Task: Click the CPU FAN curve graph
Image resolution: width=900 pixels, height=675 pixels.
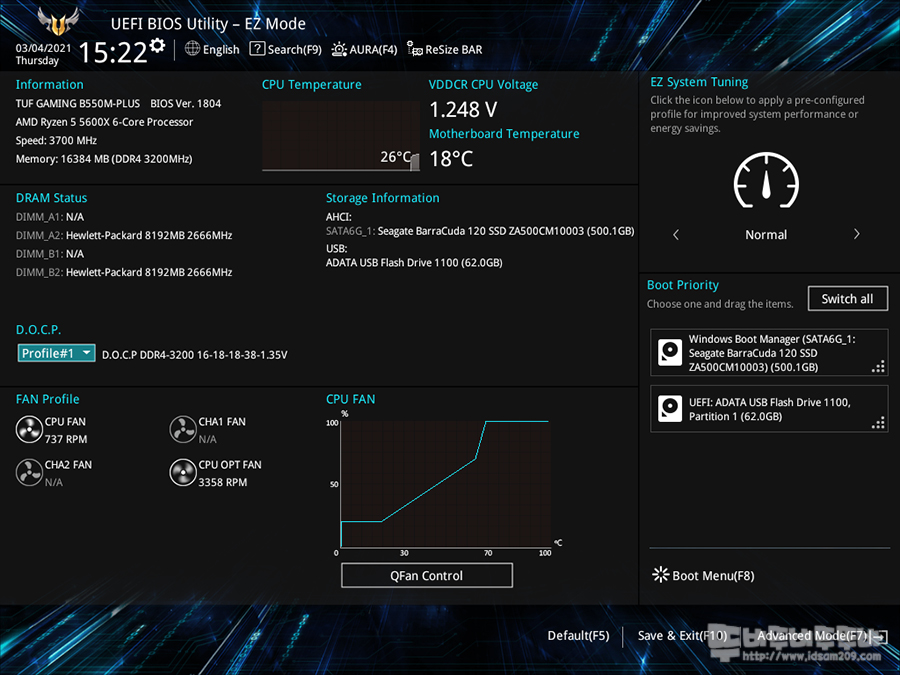Action: tap(445, 484)
